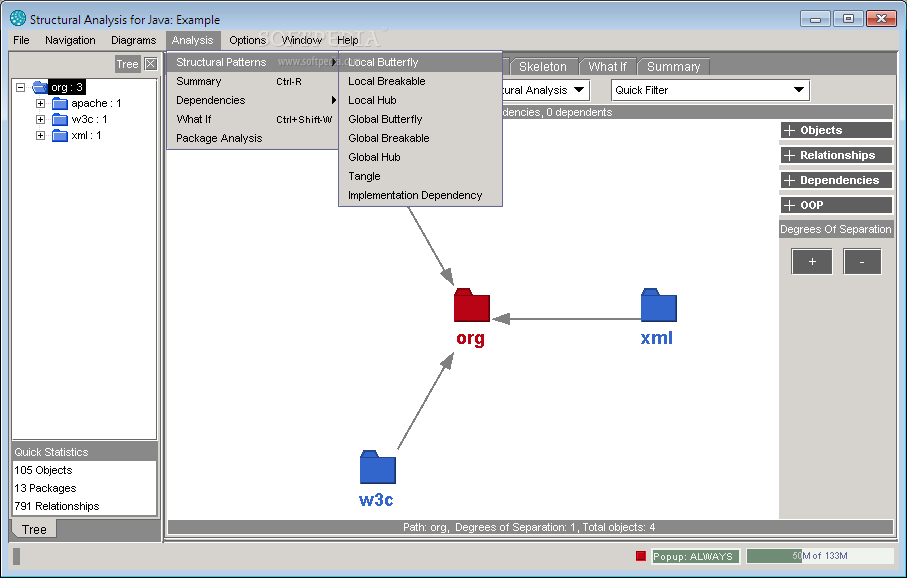Select 'apache : 1' tree label
Screen dimensions: 907x578
tap(96, 104)
